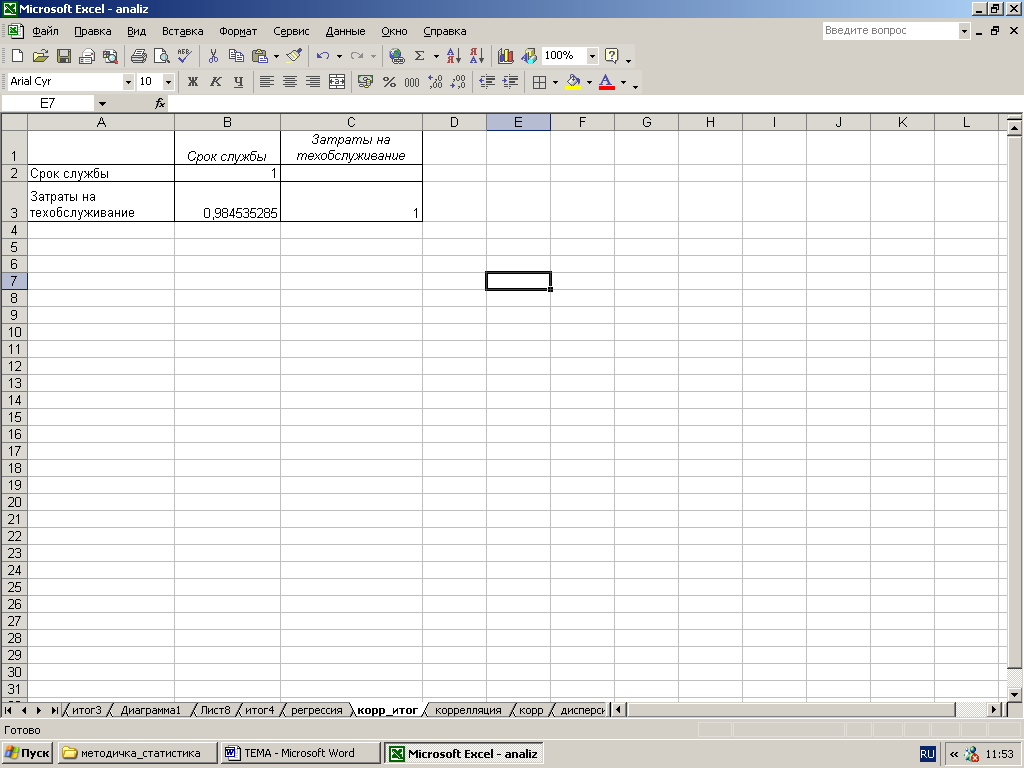Click the fx Insert Function button
Screen dimensions: 1024x768
tap(160, 103)
